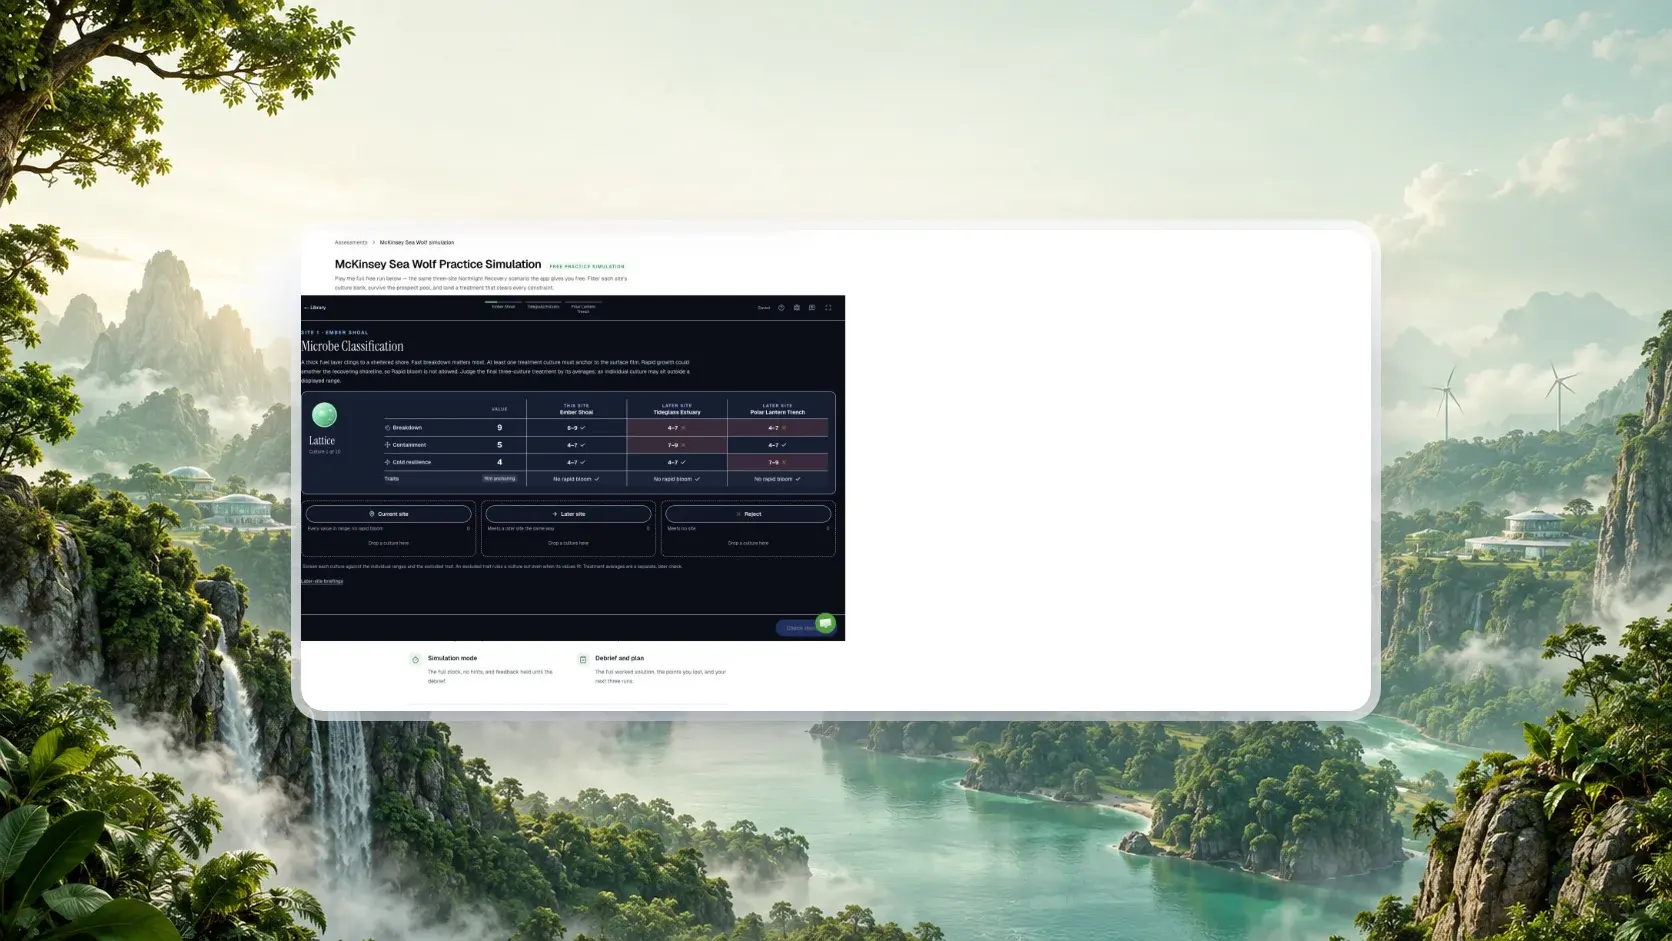Click the Breakdown value 9

point(500,428)
